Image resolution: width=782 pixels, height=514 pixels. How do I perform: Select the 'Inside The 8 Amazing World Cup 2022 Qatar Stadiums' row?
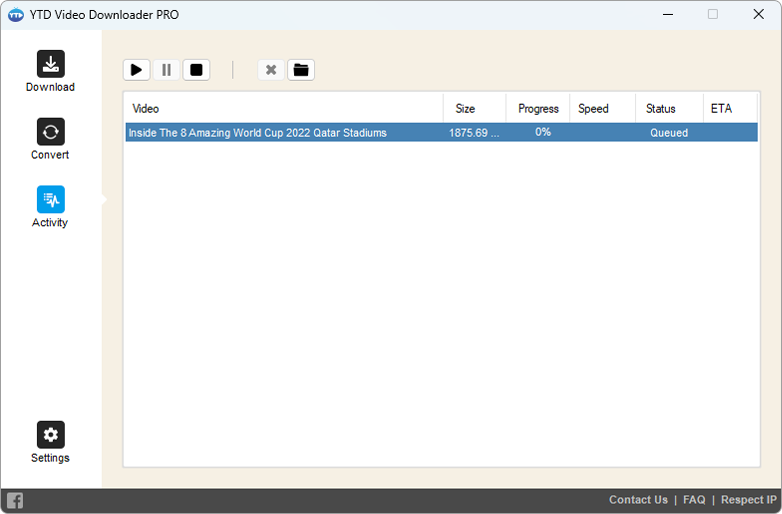(441, 133)
